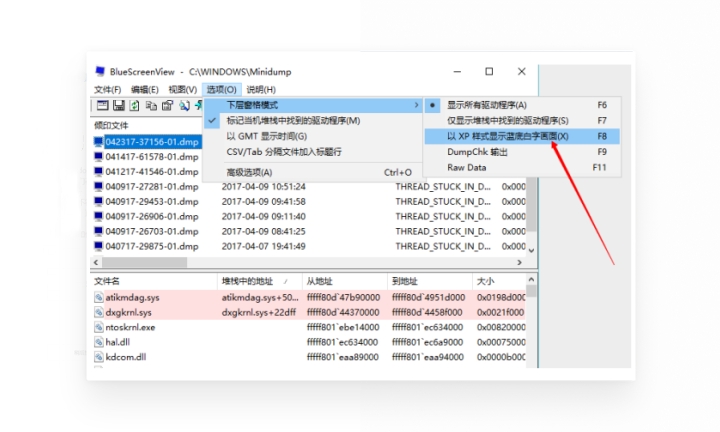This screenshot has height=432, width=720.
Task: Click horizontal scrollbar left arrow
Action: coord(96,262)
